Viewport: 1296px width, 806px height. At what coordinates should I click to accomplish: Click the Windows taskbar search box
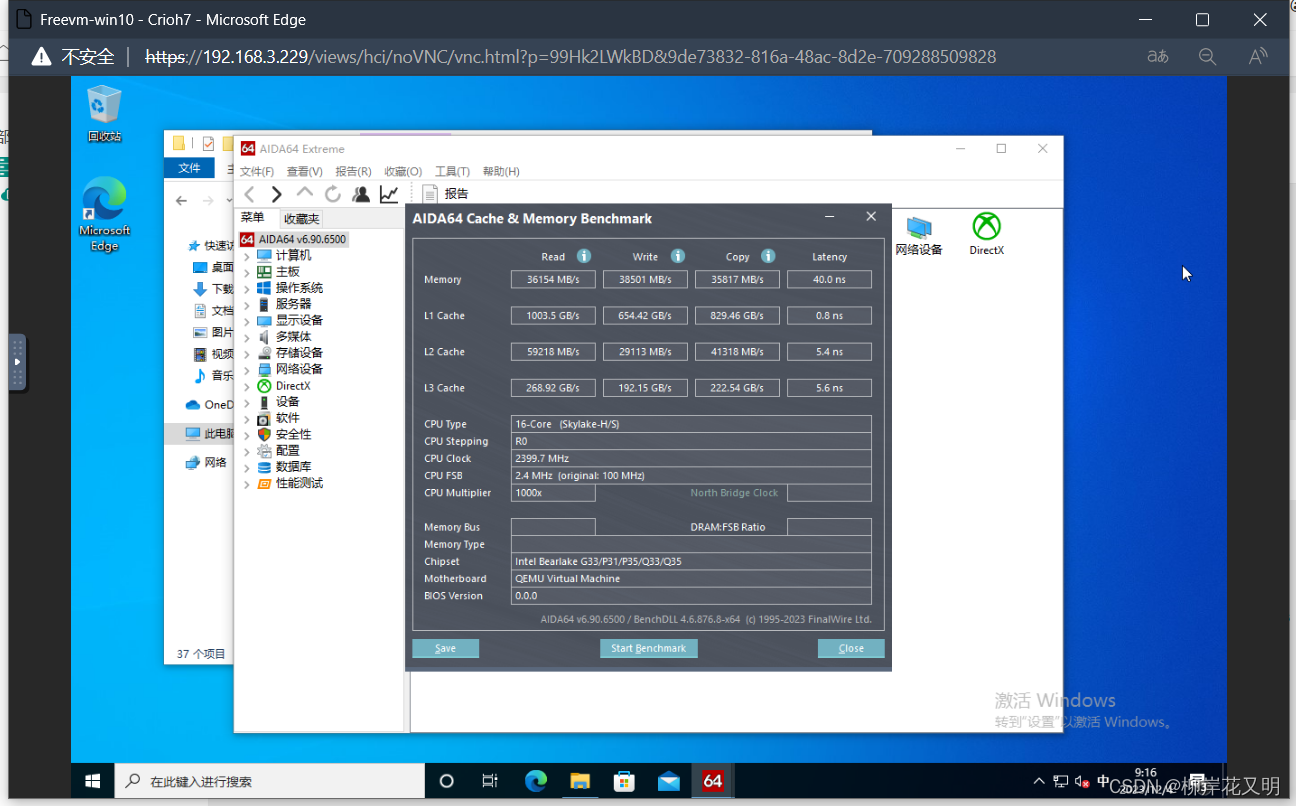point(271,781)
